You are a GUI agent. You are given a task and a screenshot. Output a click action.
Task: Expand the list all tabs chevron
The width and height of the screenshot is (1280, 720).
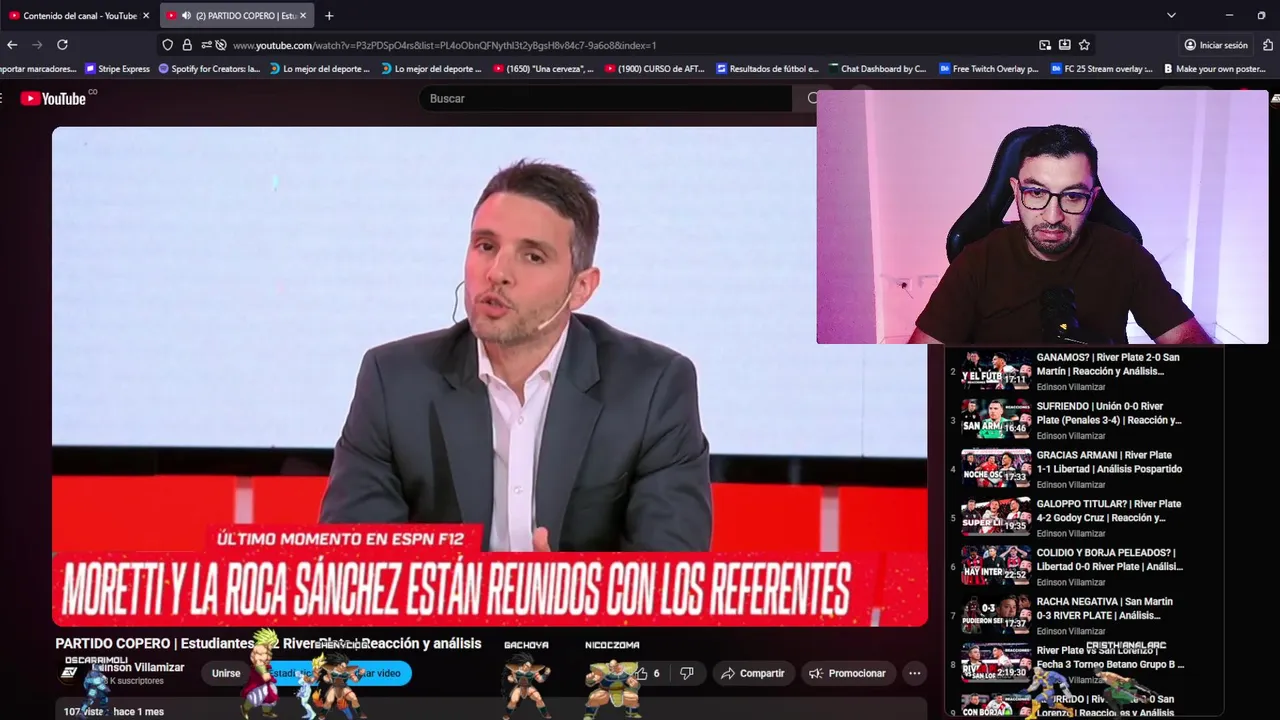(x=1171, y=15)
